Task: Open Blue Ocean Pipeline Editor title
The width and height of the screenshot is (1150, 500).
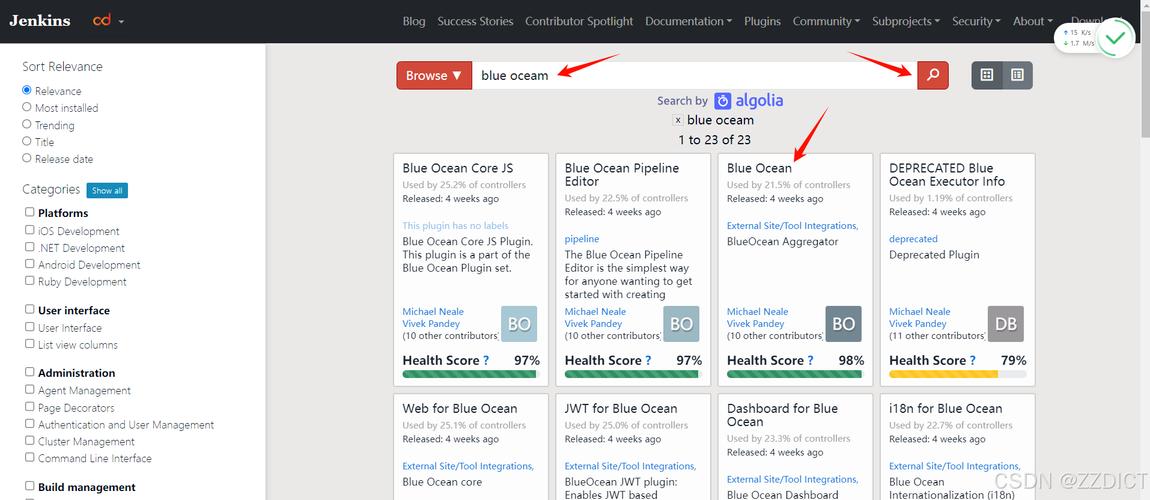Action: pyautogui.click(x=622, y=174)
